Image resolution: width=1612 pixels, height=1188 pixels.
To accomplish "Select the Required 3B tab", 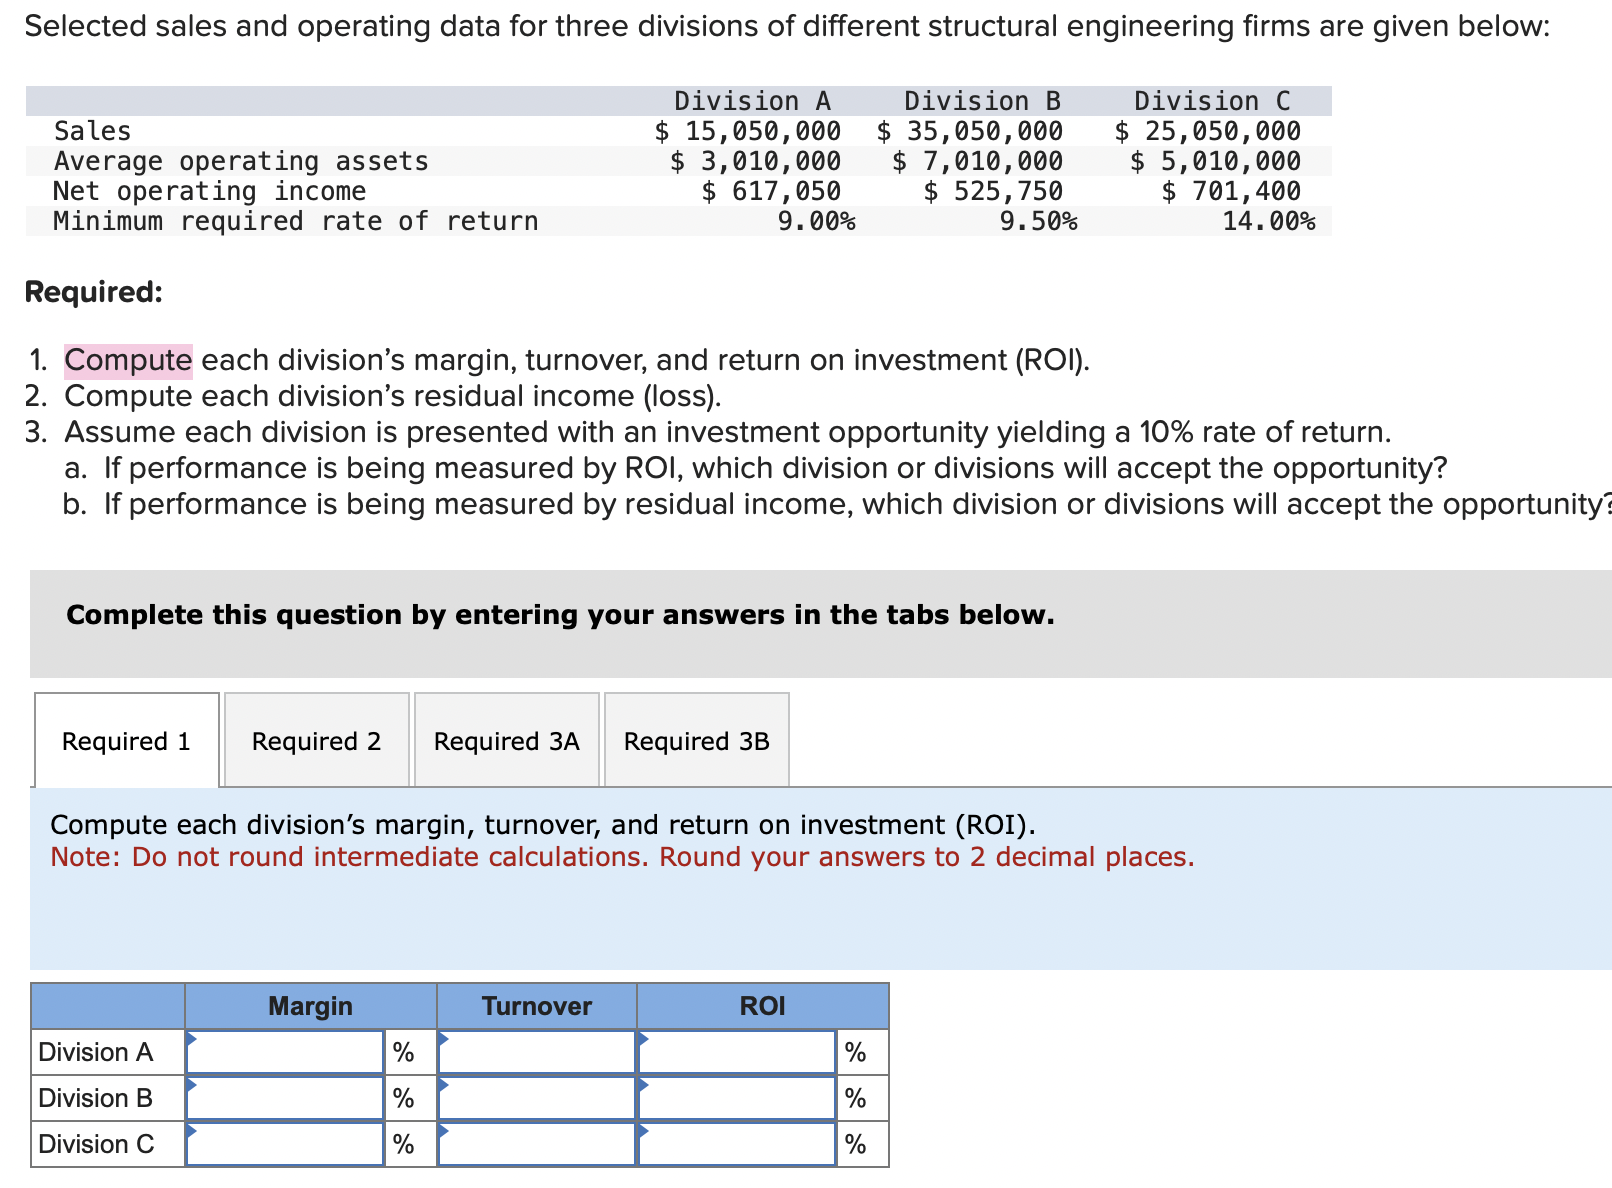I will (696, 740).
